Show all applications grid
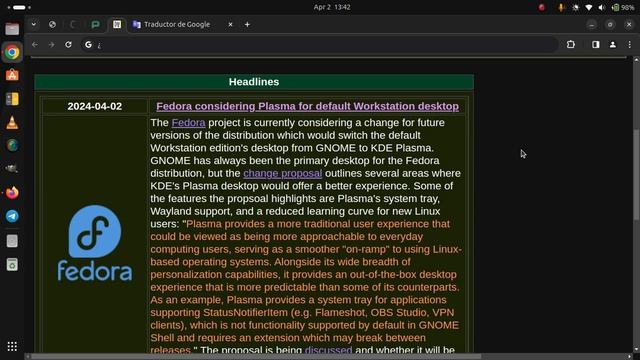 coord(12,346)
